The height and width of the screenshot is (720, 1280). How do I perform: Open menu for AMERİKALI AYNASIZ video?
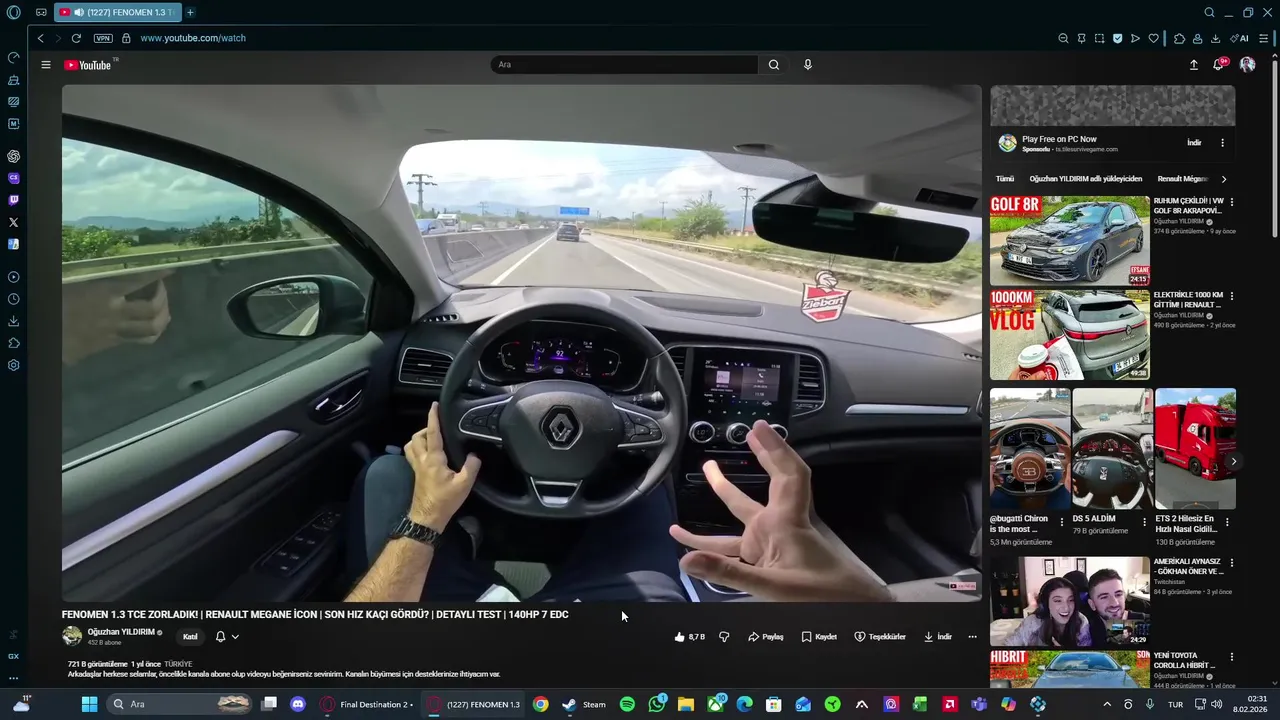[x=1231, y=563]
